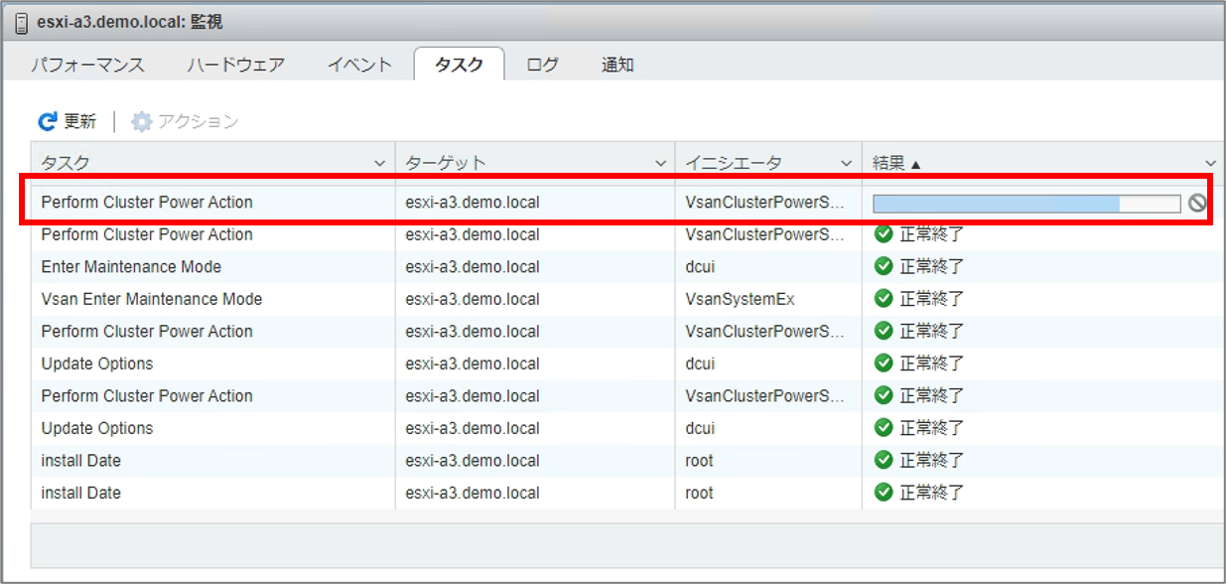Select the Enter Maintenance Mode task row
The width and height of the screenshot is (1226, 584).
[x=131, y=267]
